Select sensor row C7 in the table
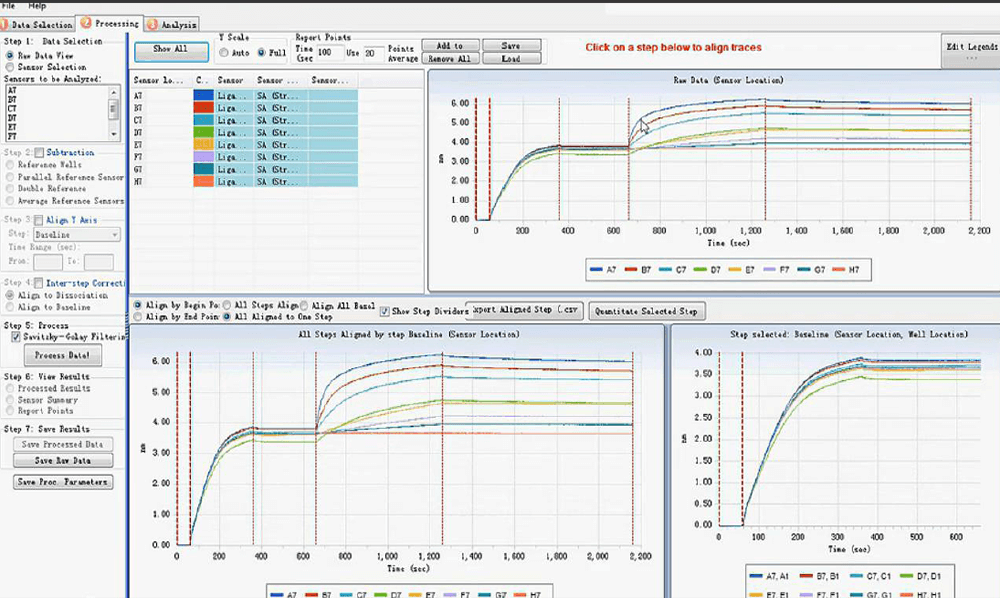 (244, 120)
